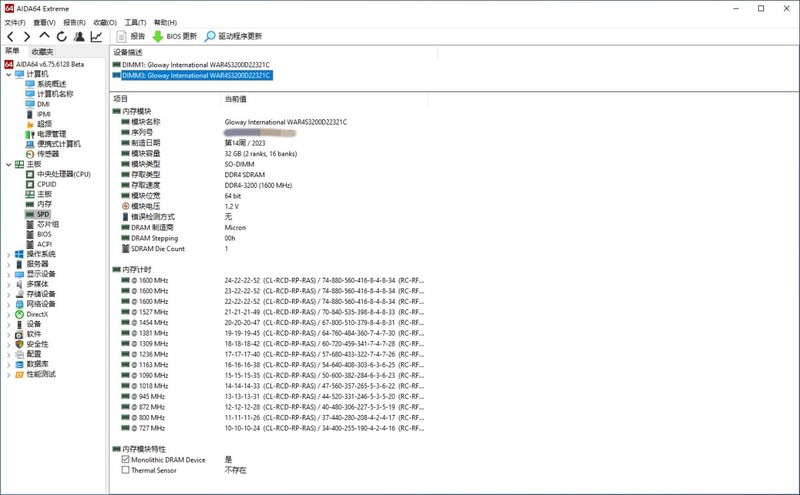This screenshot has width=800, height=495.
Task: Toggle Thermal Sensor checkbox
Action: click(126, 470)
